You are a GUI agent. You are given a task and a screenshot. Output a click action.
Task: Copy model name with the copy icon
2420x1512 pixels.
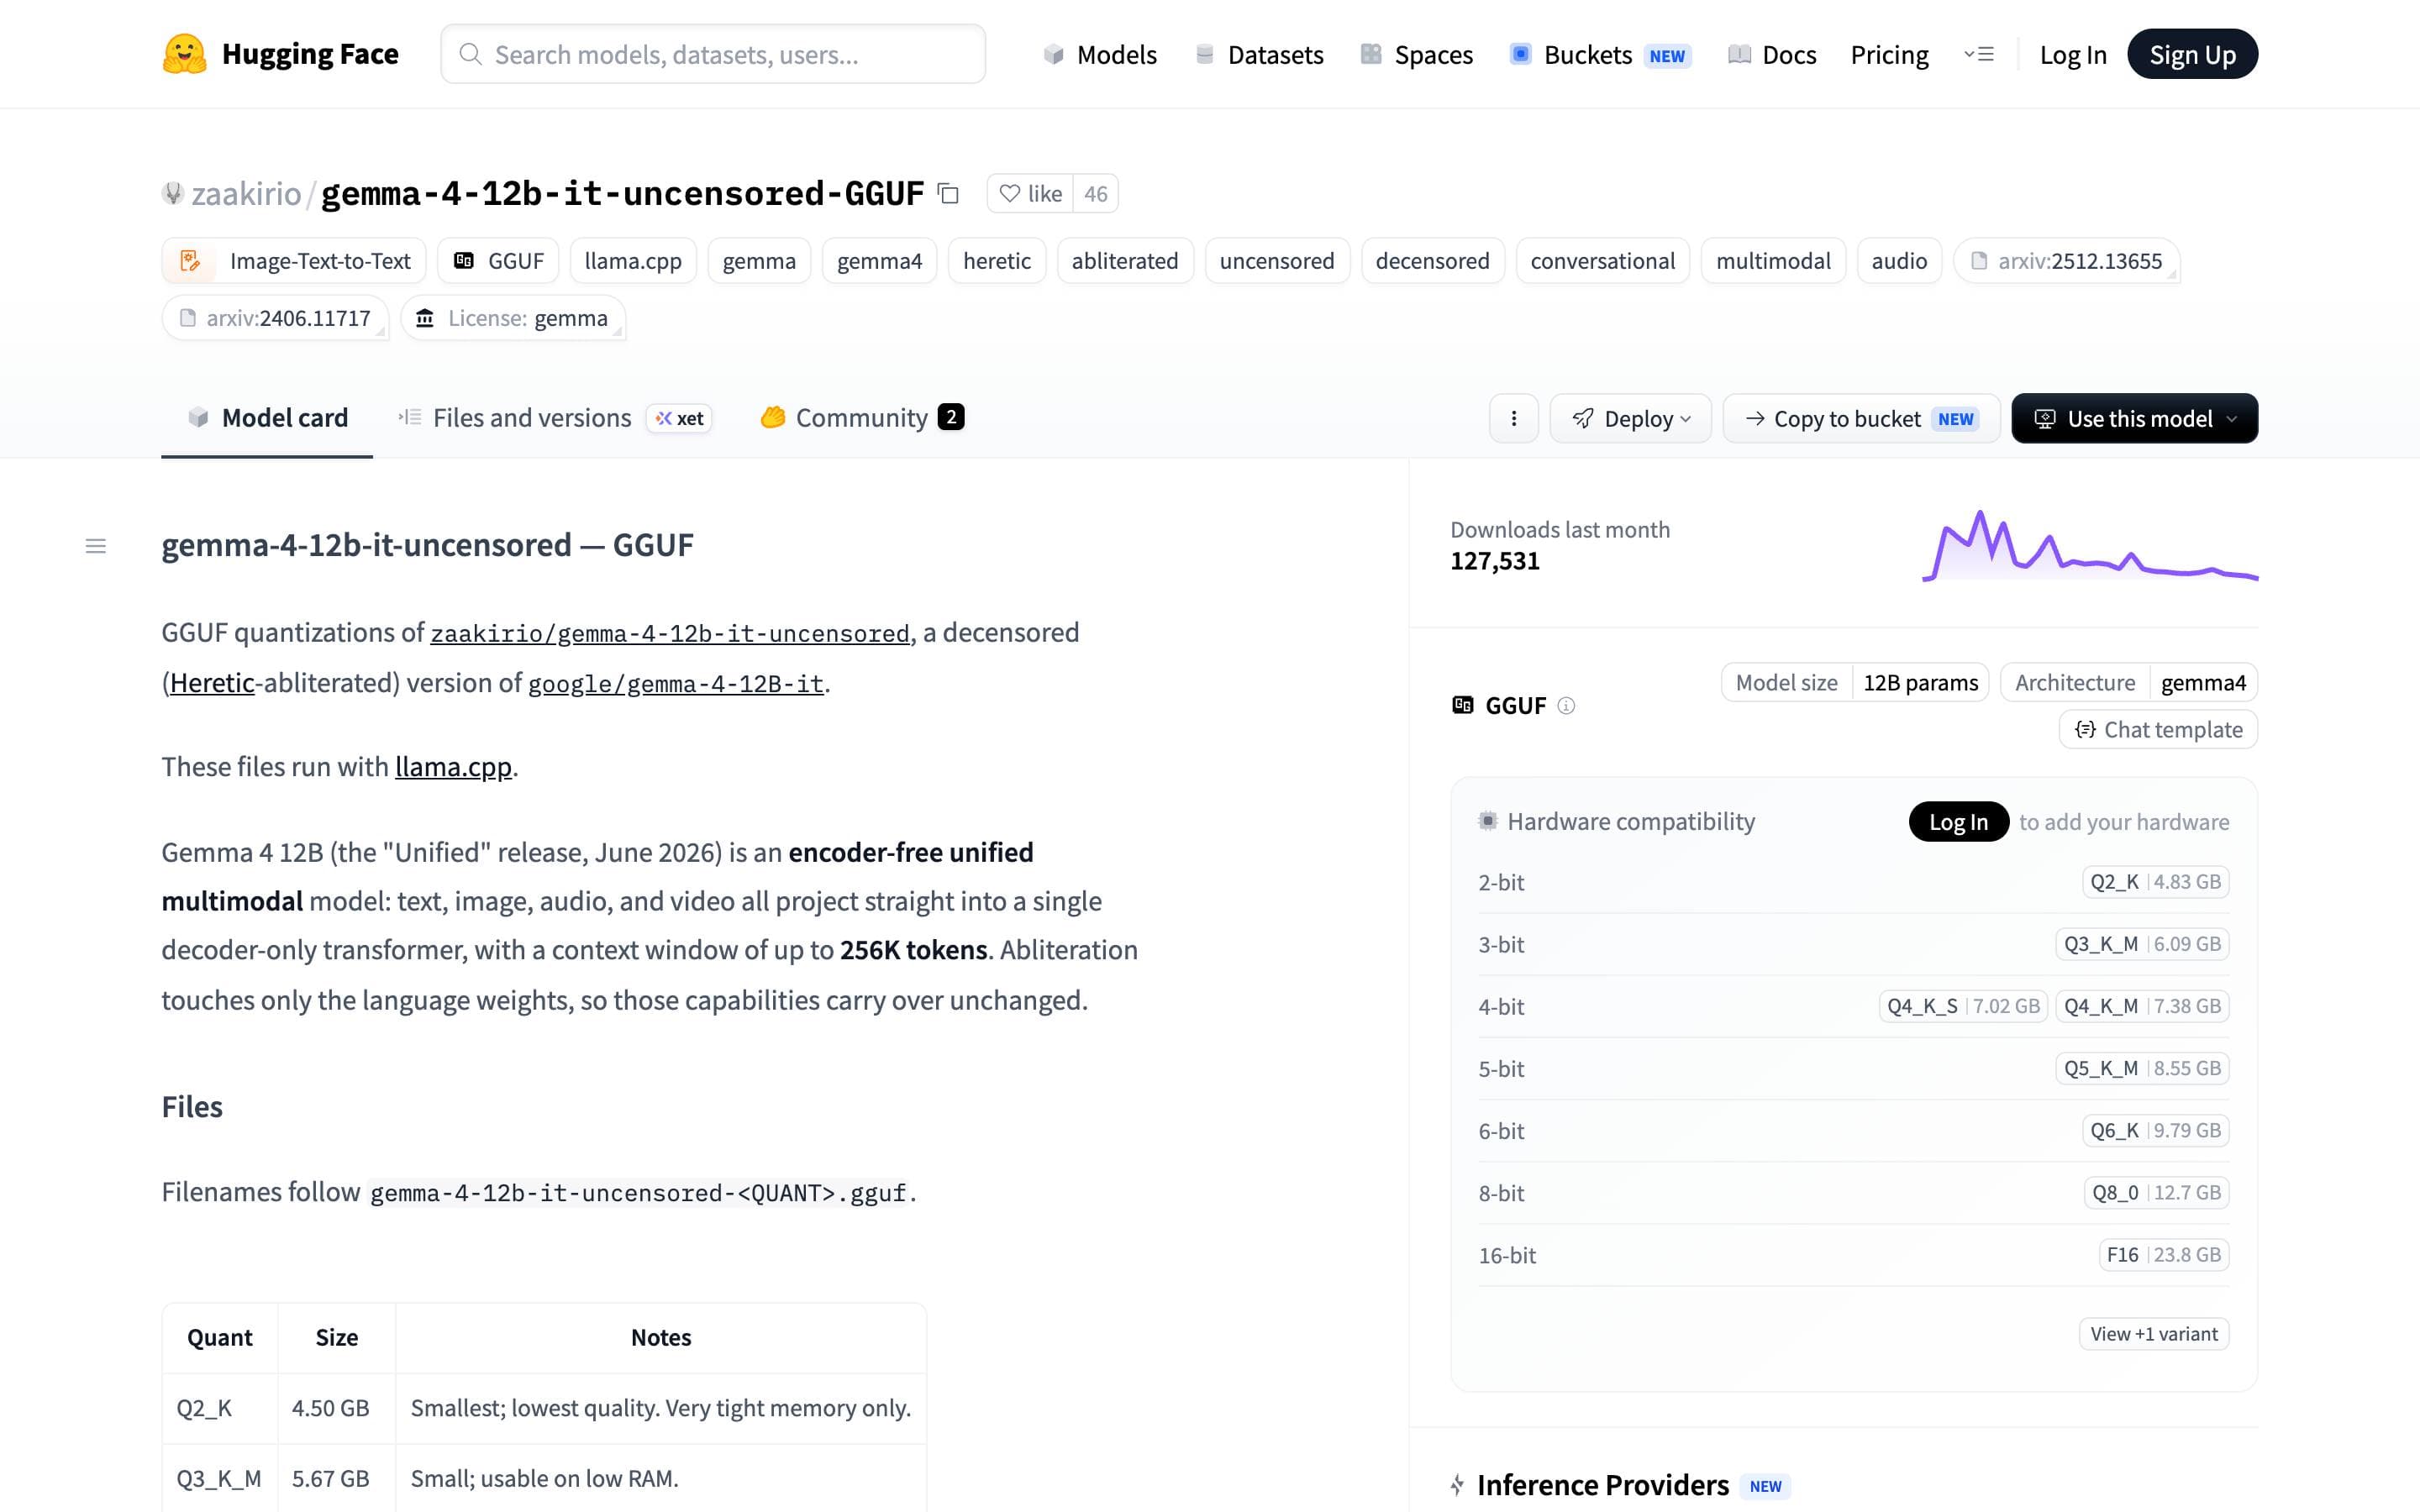point(948,194)
